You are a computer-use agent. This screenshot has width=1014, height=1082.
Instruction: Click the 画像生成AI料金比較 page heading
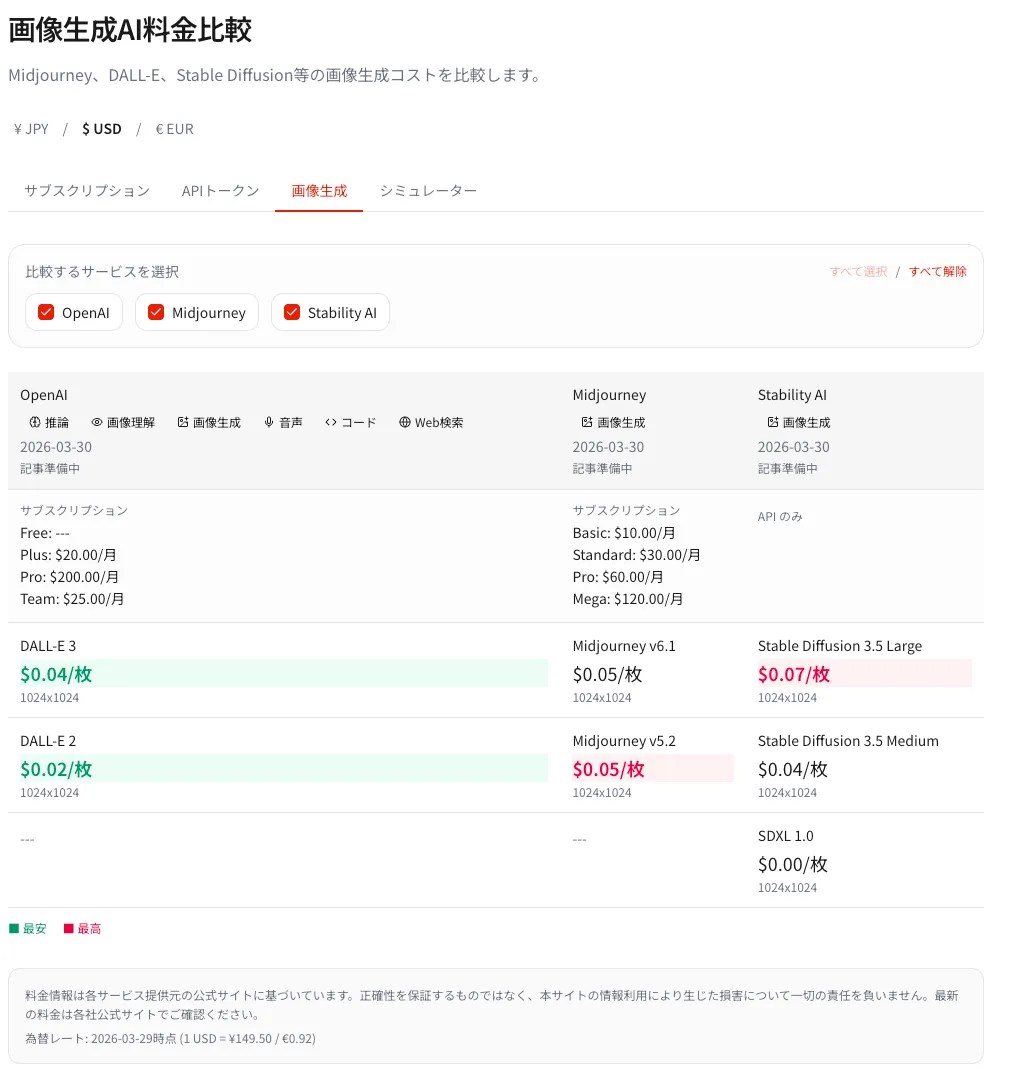pyautogui.click(x=130, y=30)
